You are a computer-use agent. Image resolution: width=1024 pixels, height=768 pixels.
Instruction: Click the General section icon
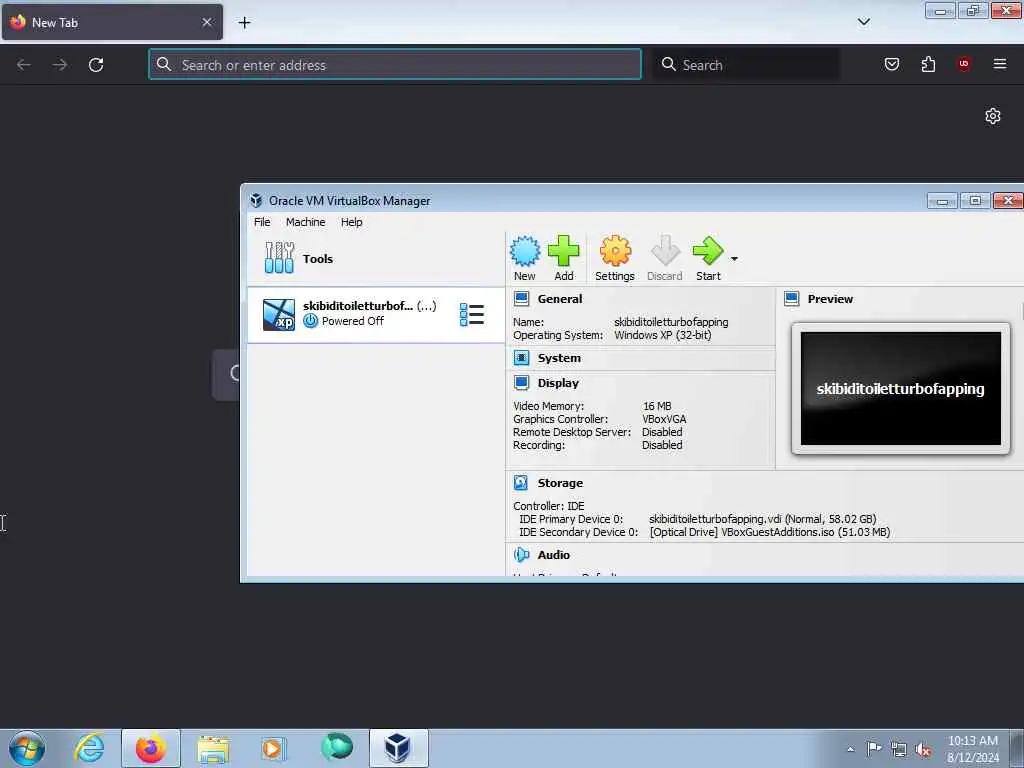pos(521,299)
